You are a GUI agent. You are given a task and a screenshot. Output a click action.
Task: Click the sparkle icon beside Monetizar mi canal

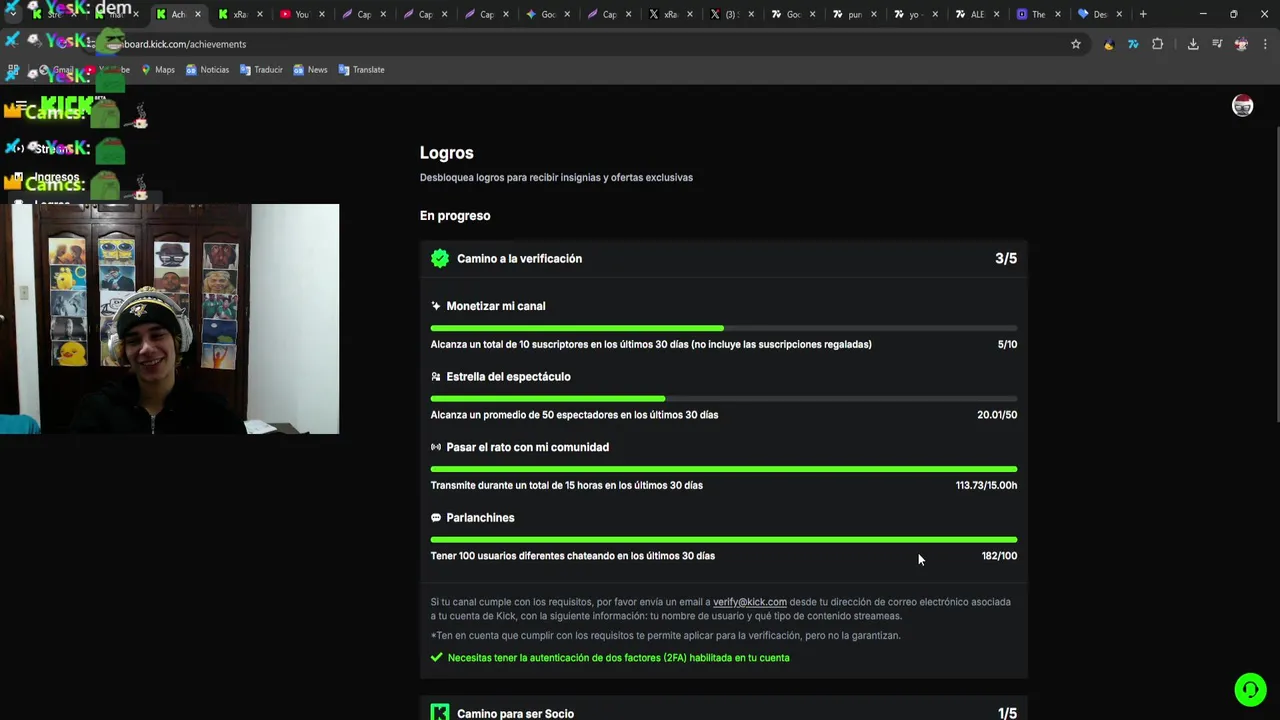436,306
